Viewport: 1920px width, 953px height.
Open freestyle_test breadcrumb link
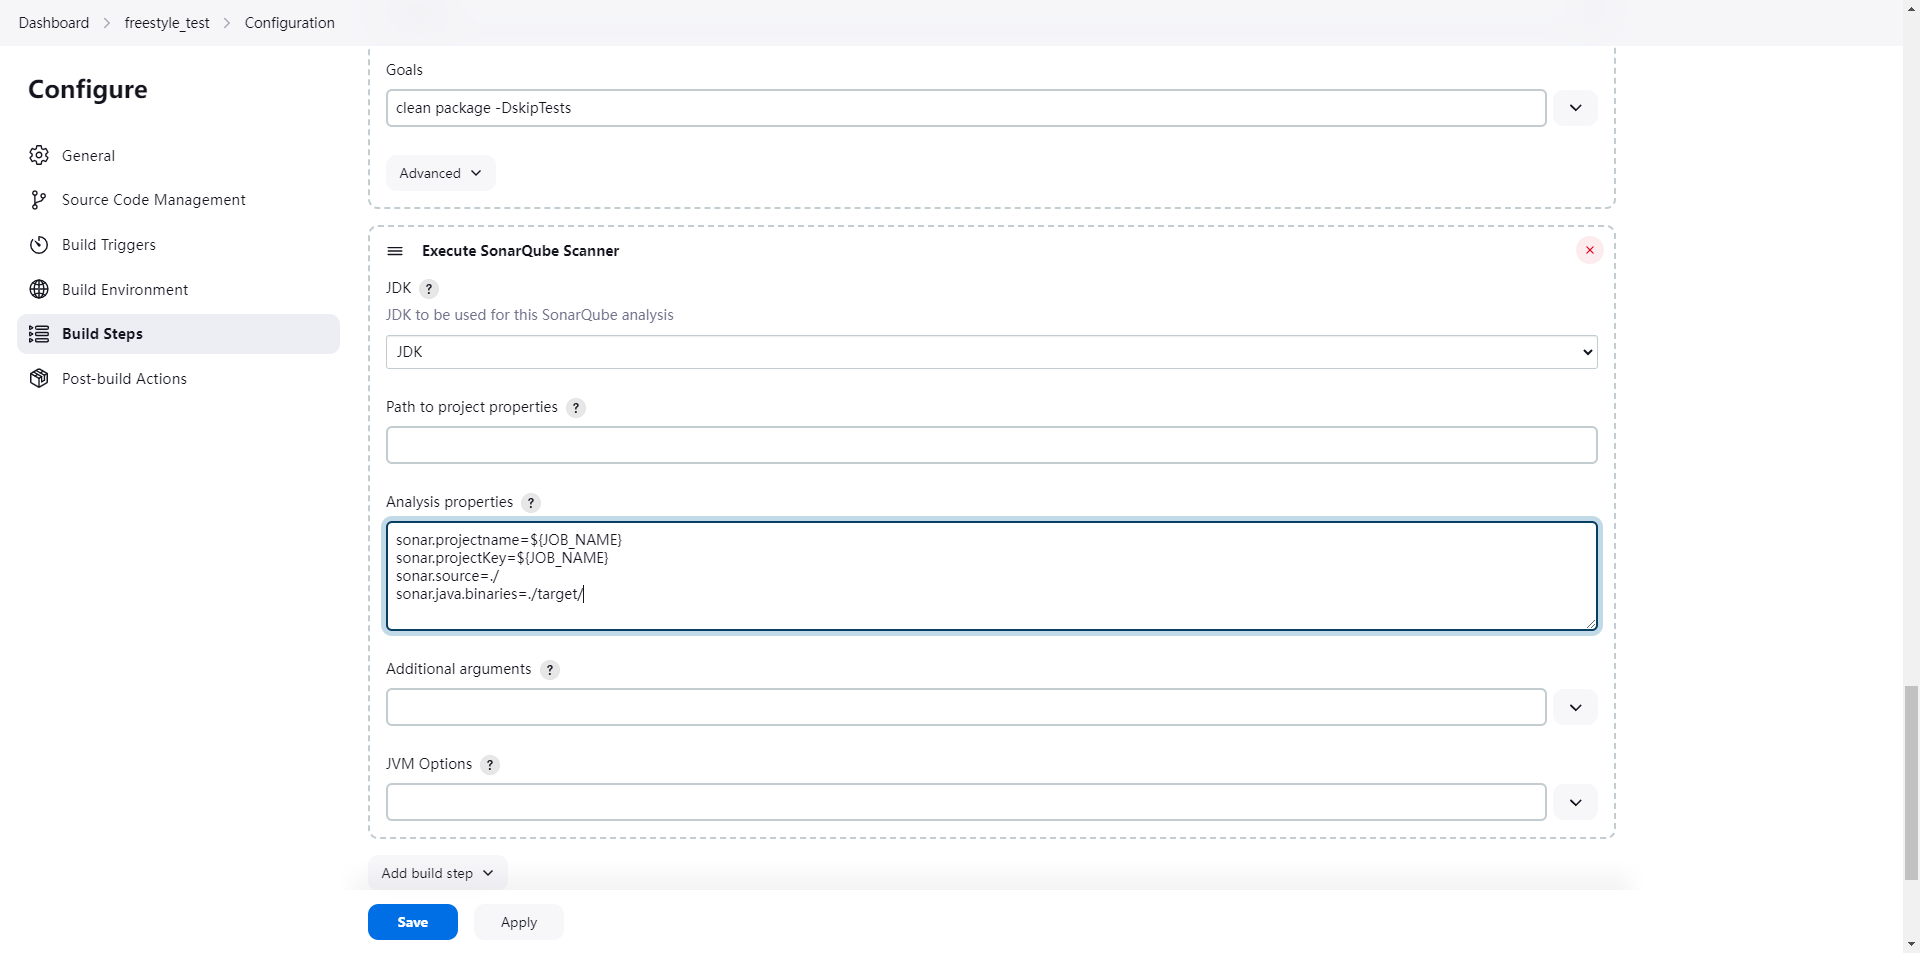coord(167,23)
